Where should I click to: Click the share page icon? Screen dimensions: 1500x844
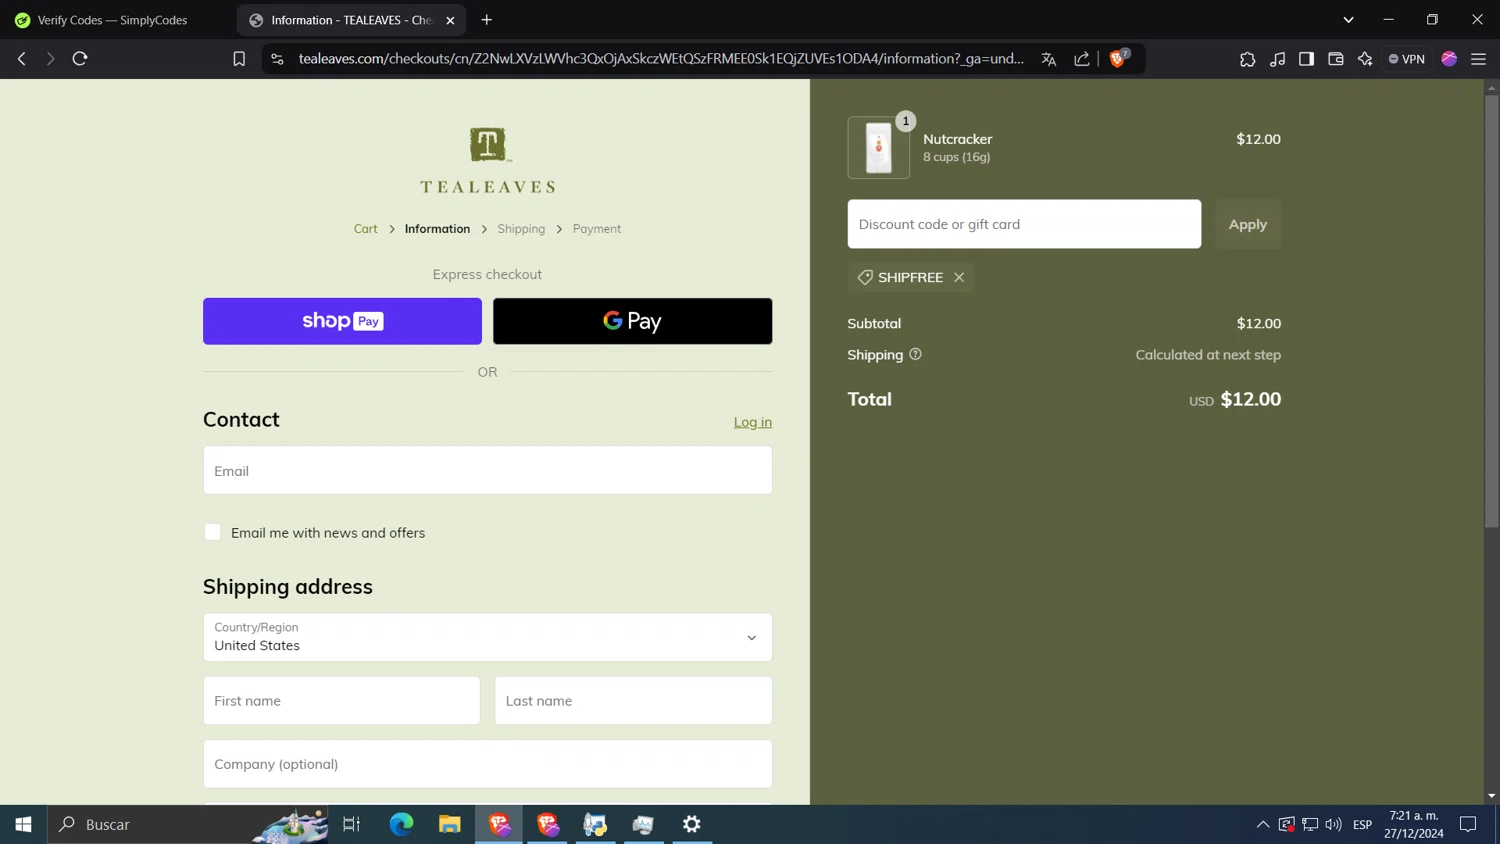(1082, 59)
